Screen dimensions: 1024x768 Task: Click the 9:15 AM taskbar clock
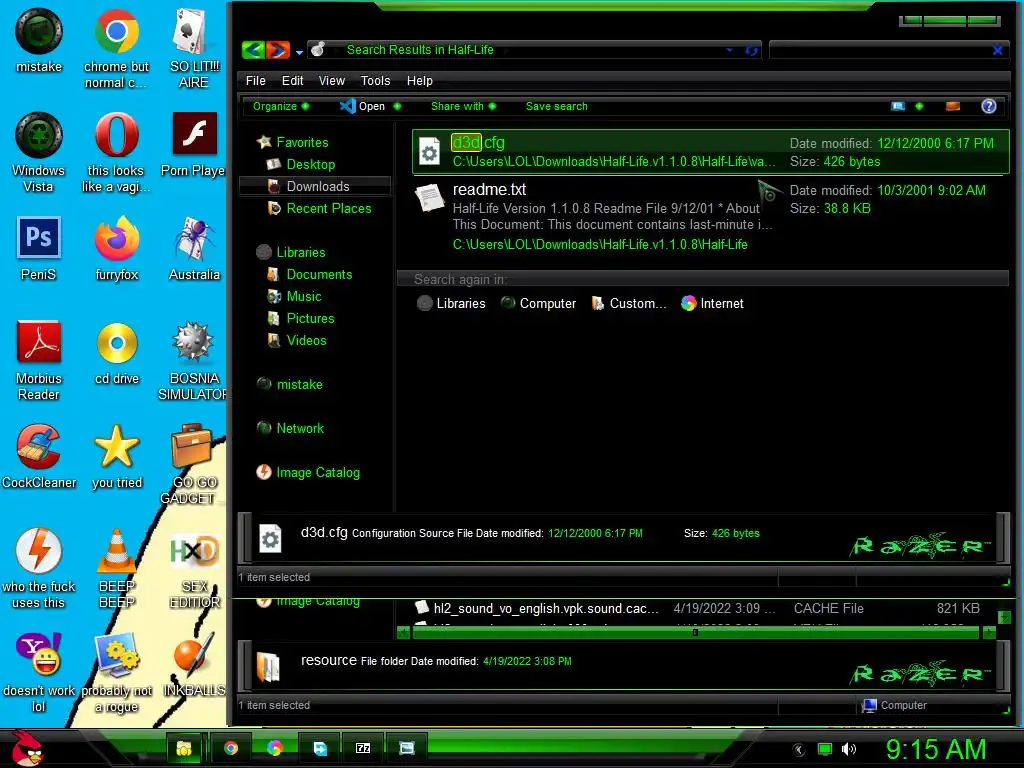click(x=935, y=749)
